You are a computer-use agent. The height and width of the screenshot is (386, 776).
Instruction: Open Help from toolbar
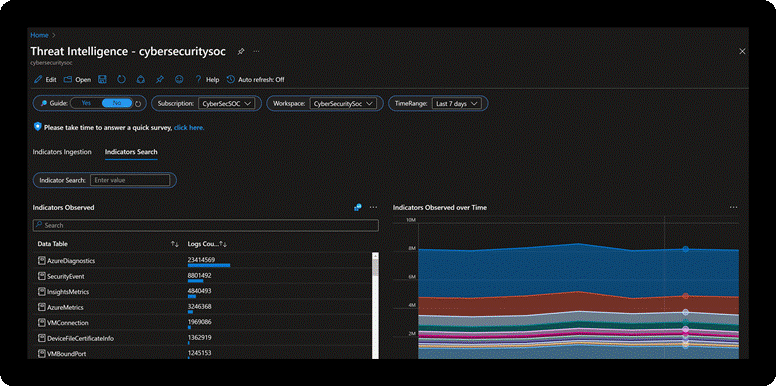[207, 80]
